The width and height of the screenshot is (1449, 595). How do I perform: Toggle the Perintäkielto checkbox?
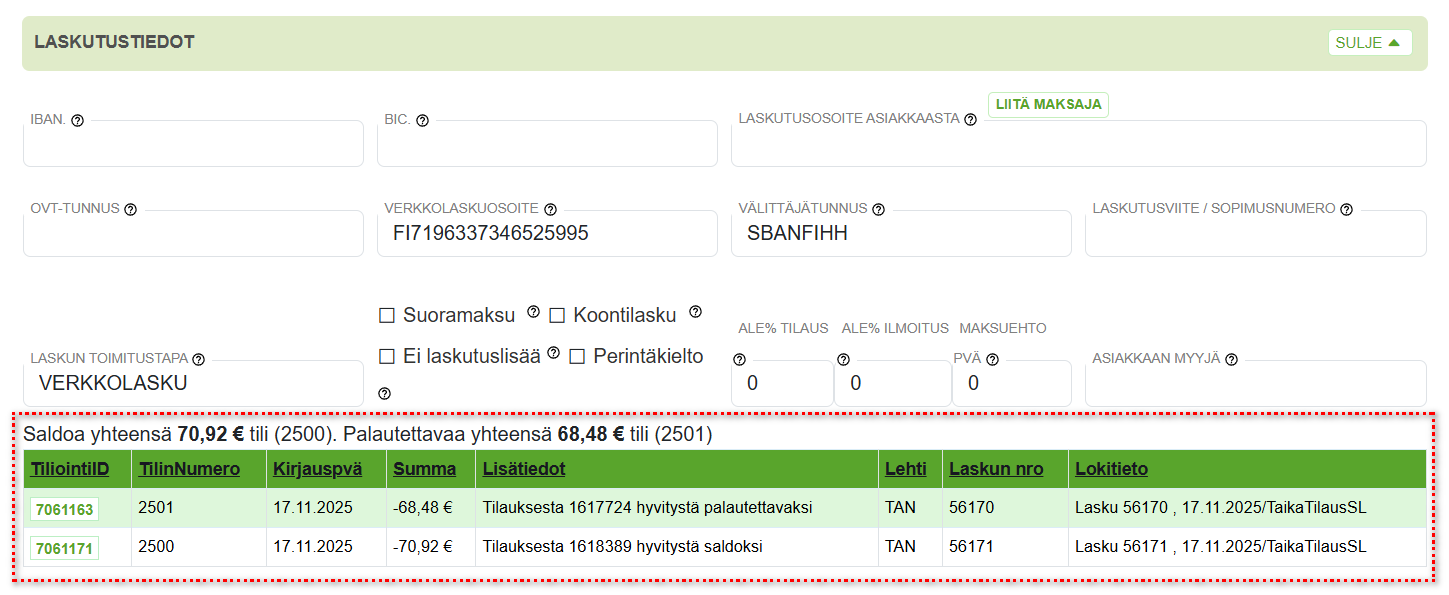coord(577,357)
